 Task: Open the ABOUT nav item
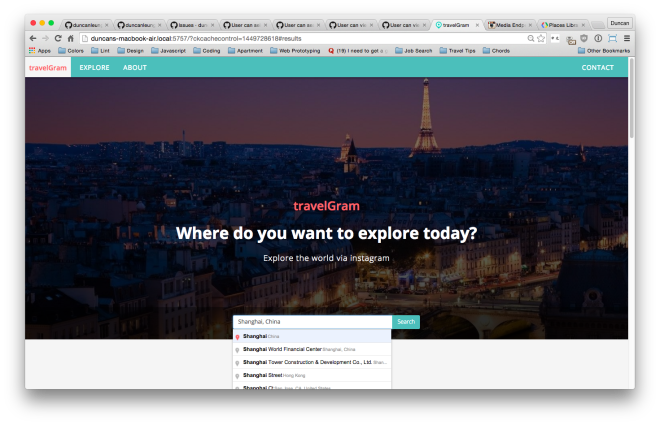click(x=135, y=67)
